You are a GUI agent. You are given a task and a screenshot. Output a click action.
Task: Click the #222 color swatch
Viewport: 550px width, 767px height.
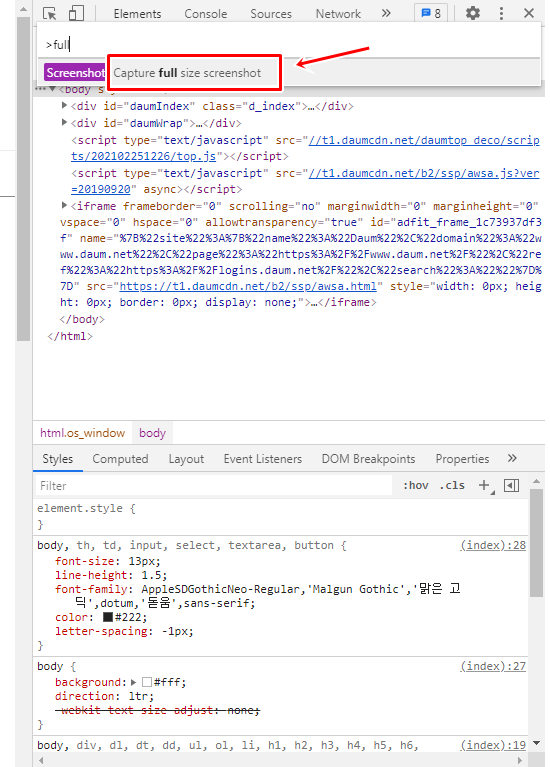point(108,617)
